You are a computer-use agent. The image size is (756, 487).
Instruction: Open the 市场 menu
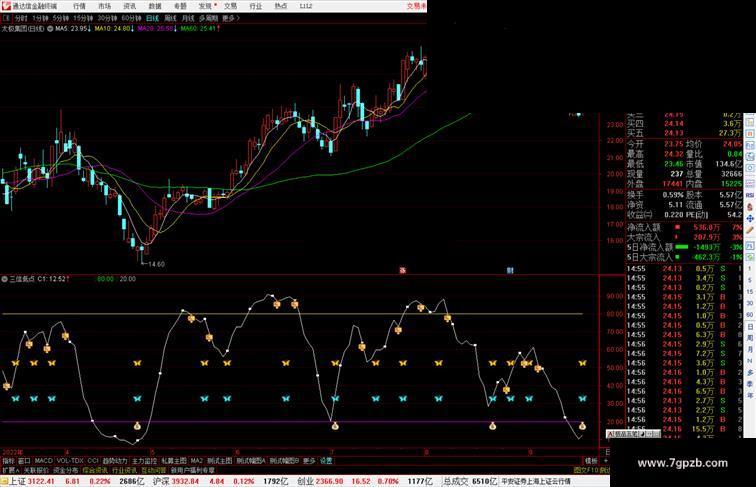click(104, 6)
